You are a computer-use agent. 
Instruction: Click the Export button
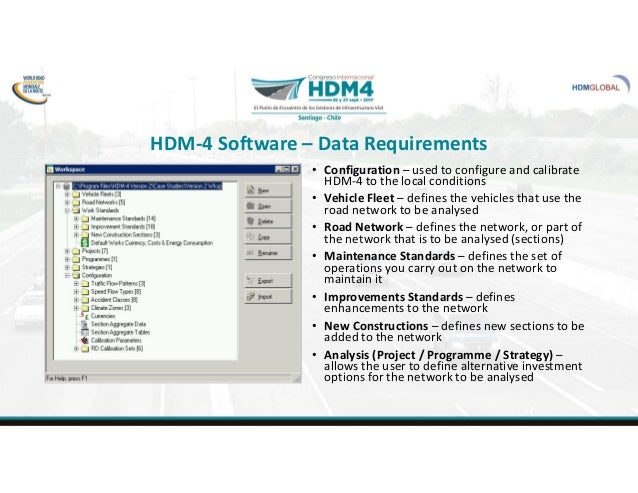tap(269, 281)
